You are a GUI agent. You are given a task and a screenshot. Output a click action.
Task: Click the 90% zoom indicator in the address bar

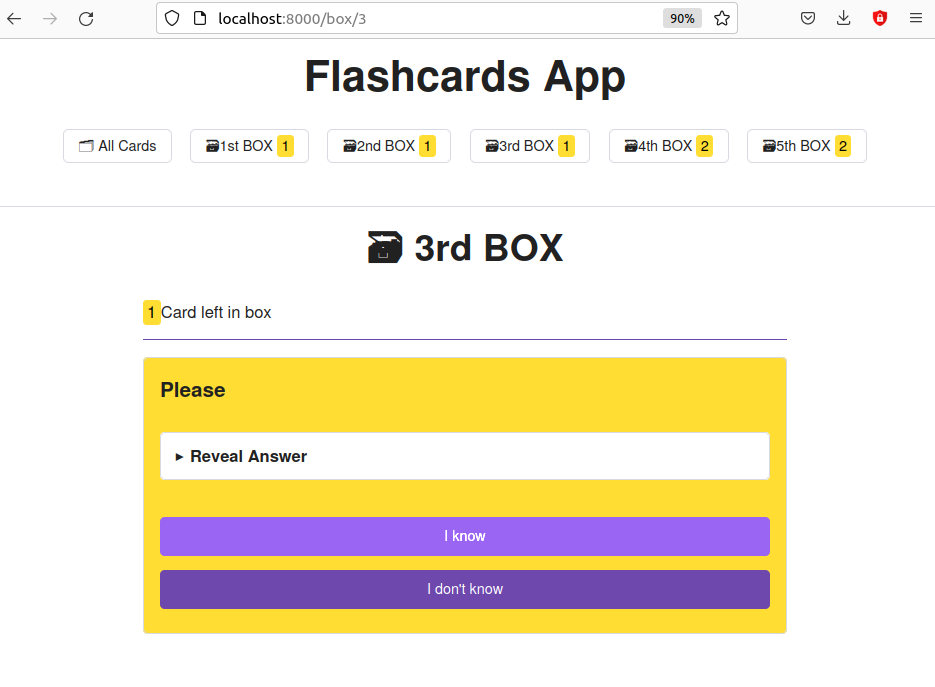[x=681, y=17]
